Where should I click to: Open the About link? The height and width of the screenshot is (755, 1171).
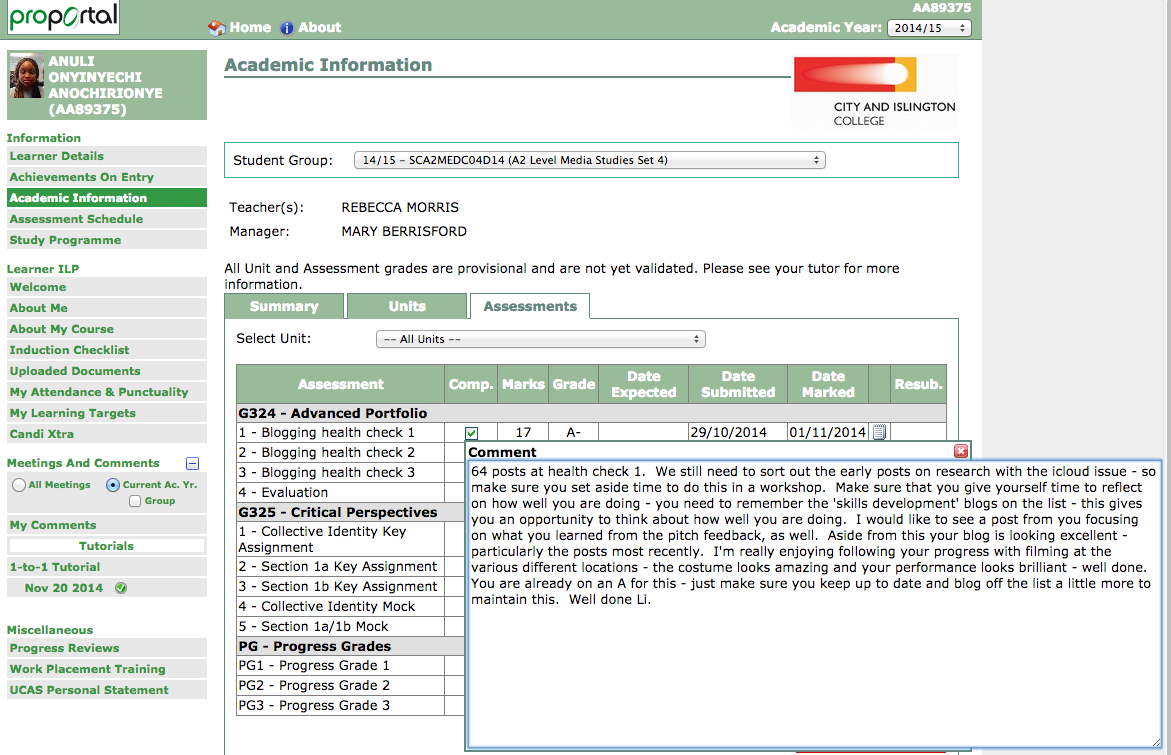pyautogui.click(x=320, y=28)
